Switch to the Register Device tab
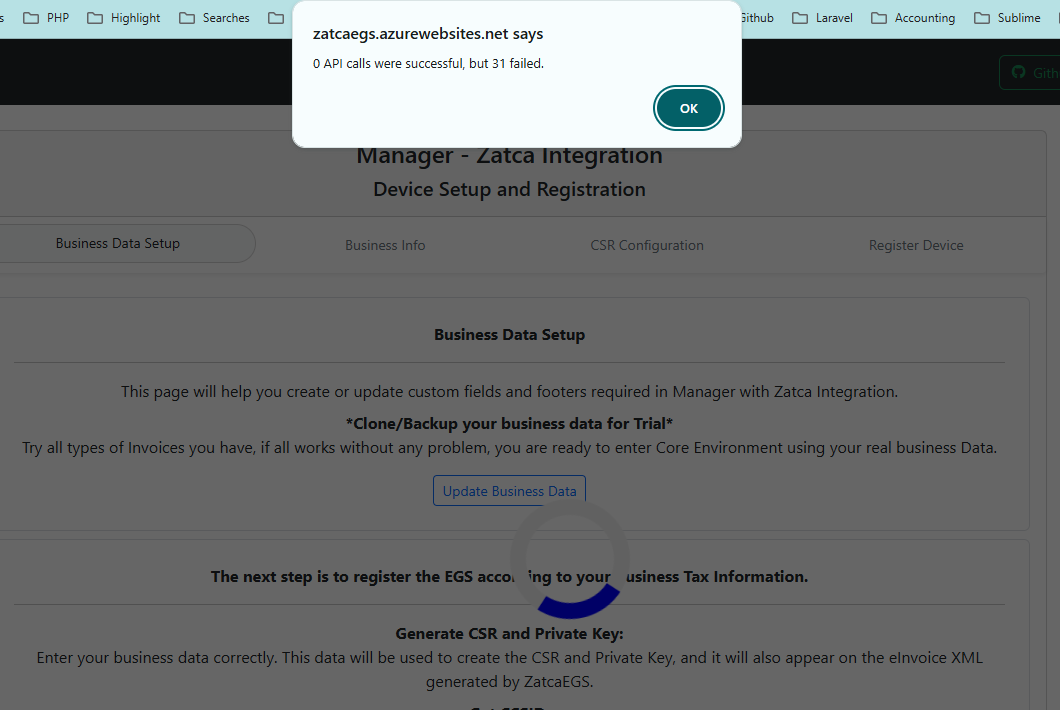Viewport: 1060px width, 710px height. click(916, 245)
